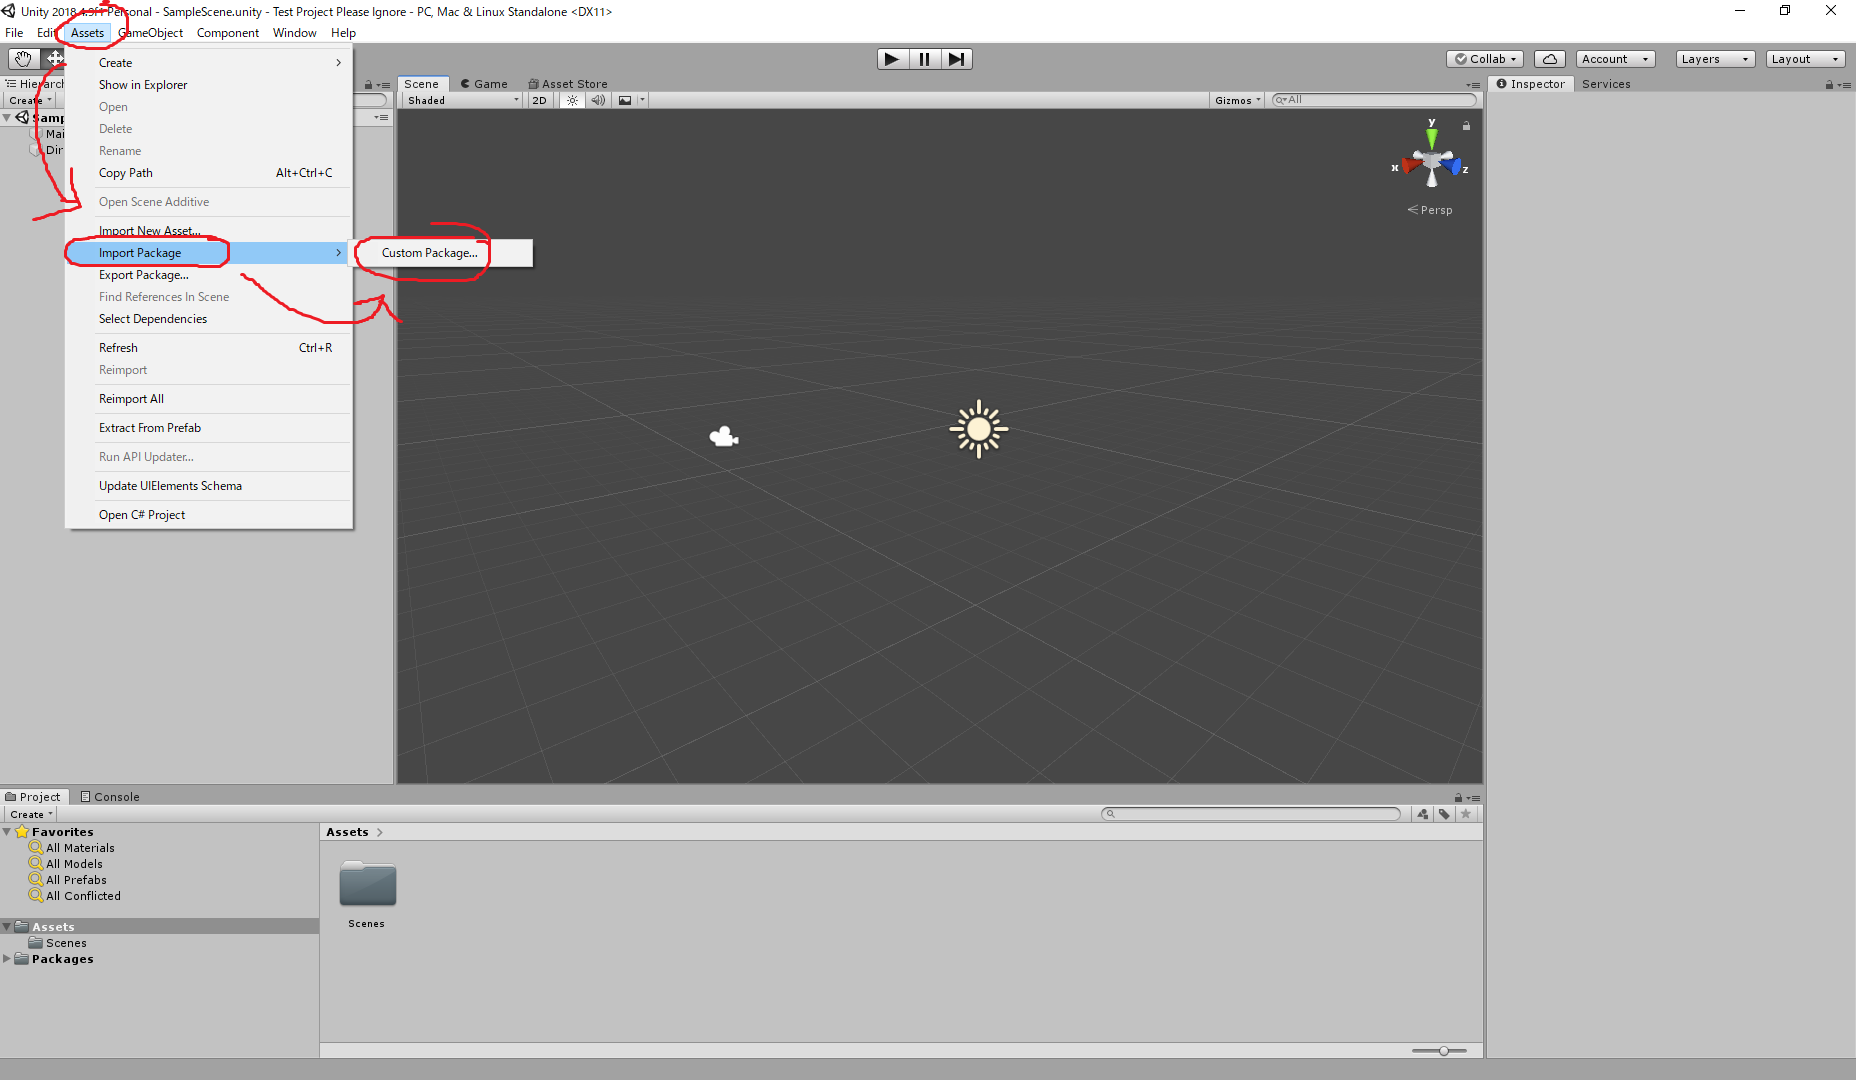Pause scene playback
The image size is (1856, 1080).
(924, 58)
